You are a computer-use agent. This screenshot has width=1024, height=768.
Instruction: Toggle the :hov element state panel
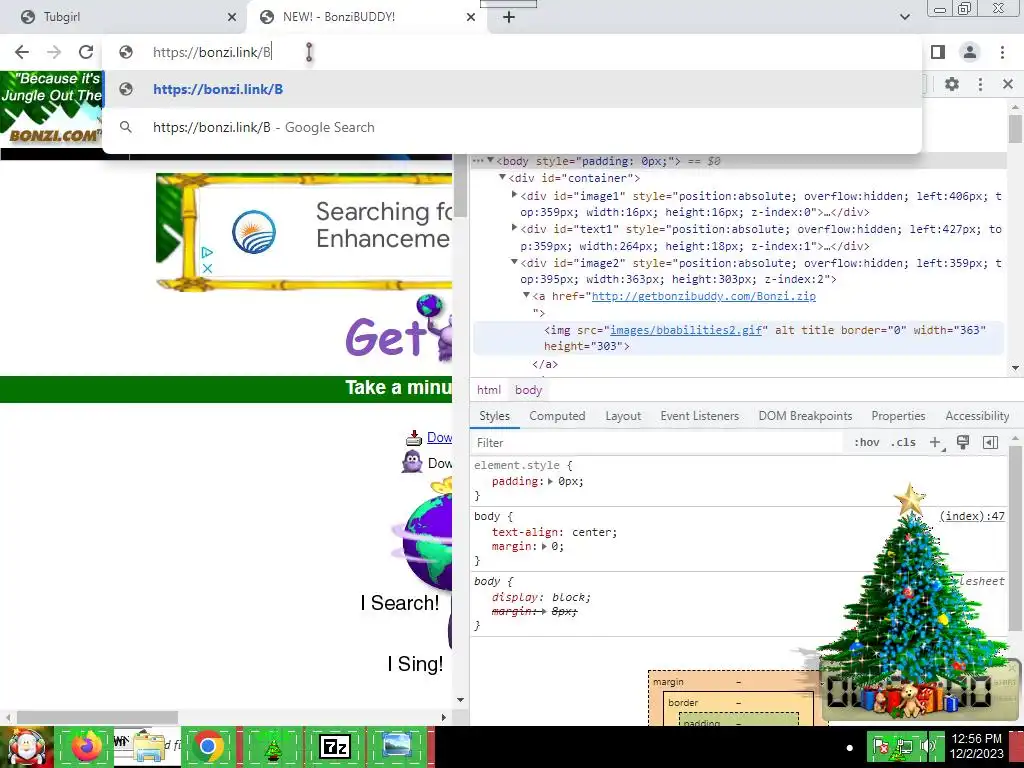(867, 443)
